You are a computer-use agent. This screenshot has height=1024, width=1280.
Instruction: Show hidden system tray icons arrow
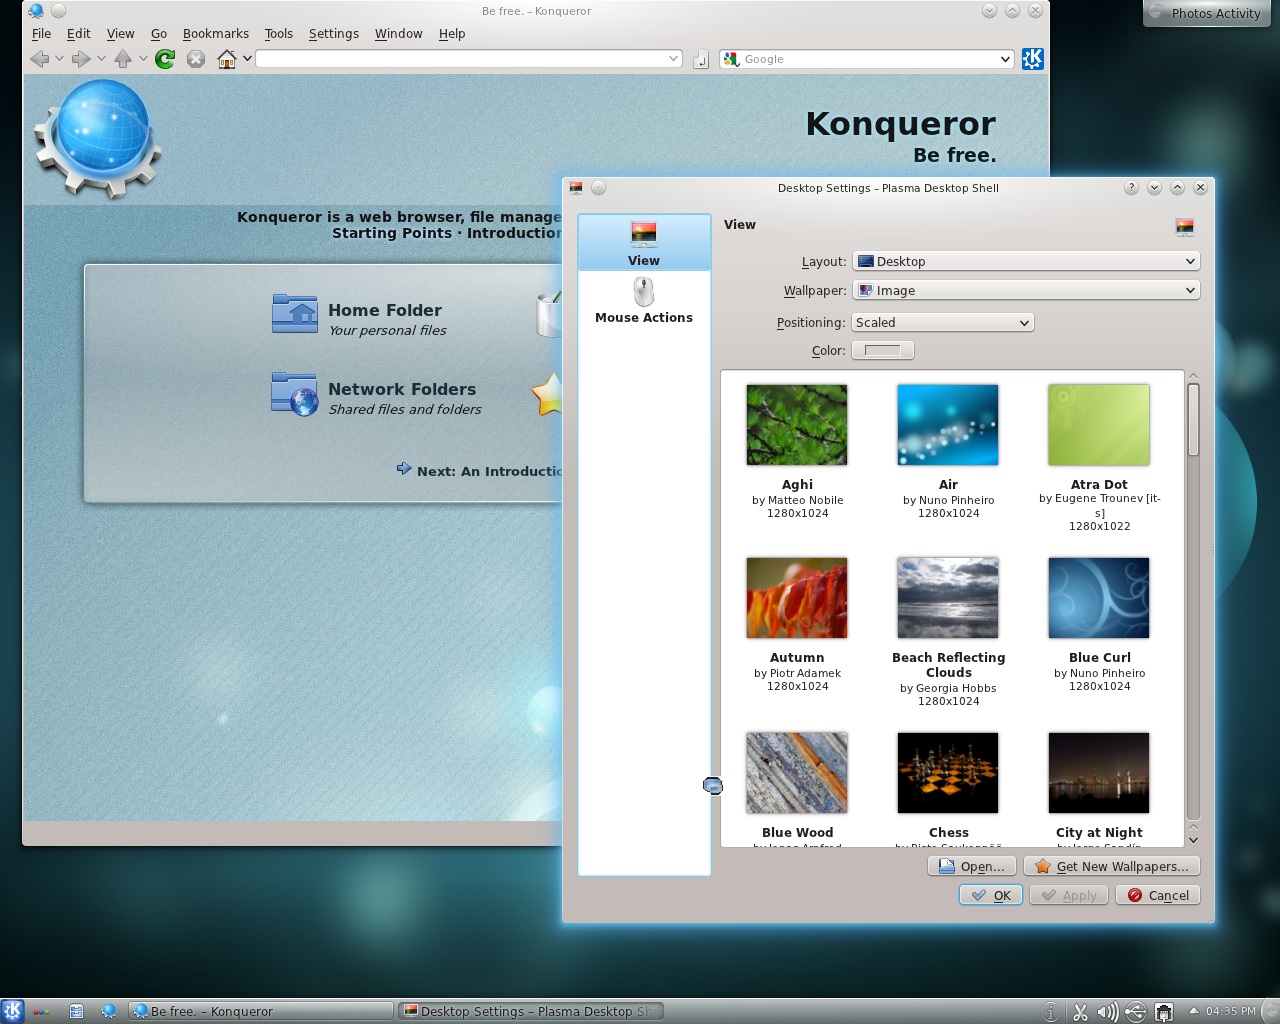coord(1193,1011)
